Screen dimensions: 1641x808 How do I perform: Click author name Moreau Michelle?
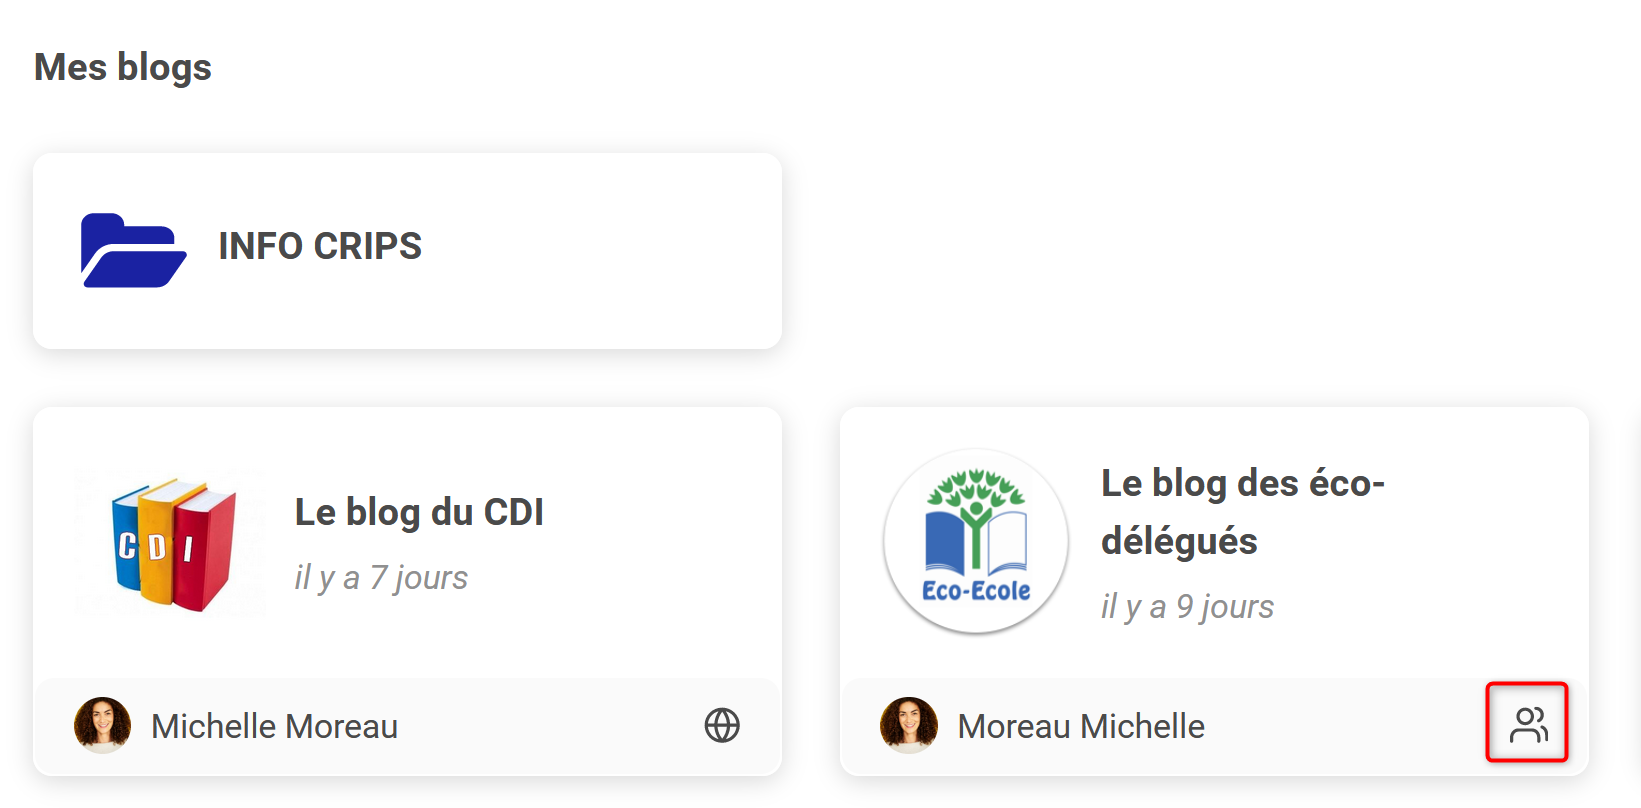tap(1081, 726)
